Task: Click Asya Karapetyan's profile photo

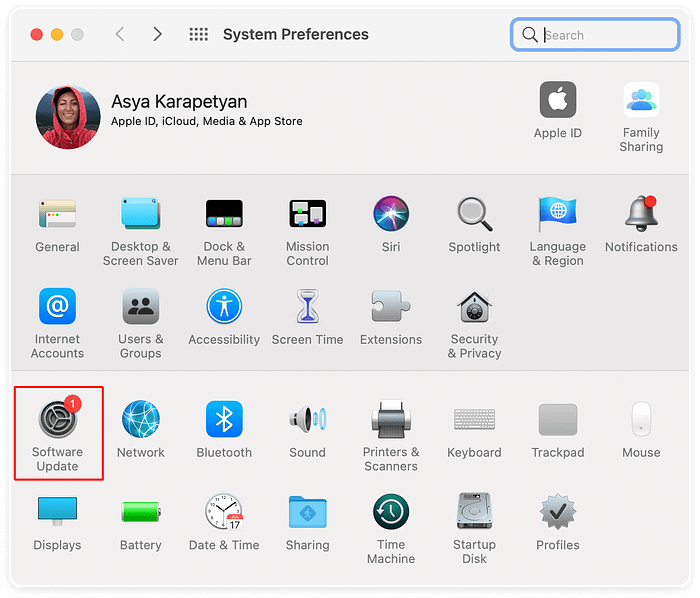Action: [68, 117]
